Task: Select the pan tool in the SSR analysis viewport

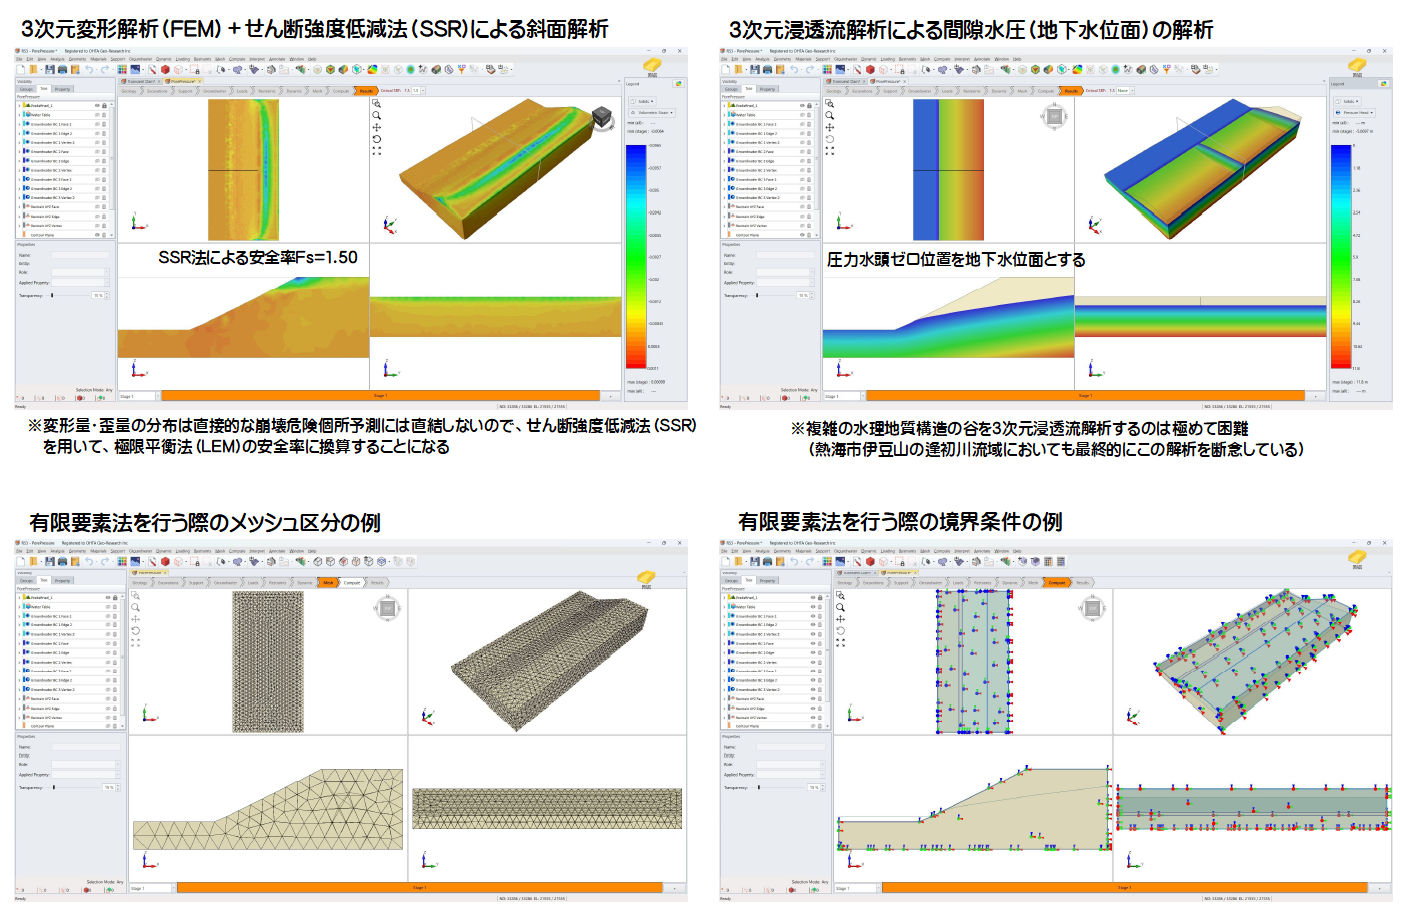Action: coord(377,127)
